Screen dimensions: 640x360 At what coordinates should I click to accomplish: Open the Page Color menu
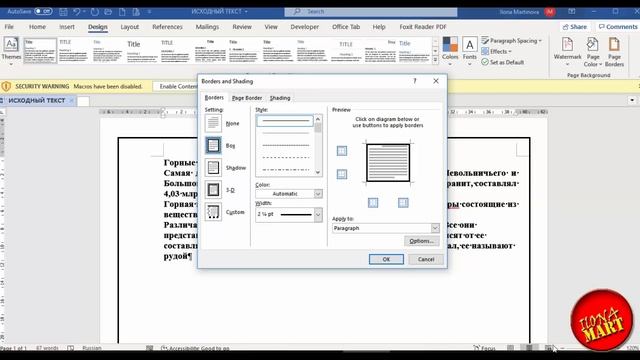click(x=593, y=51)
